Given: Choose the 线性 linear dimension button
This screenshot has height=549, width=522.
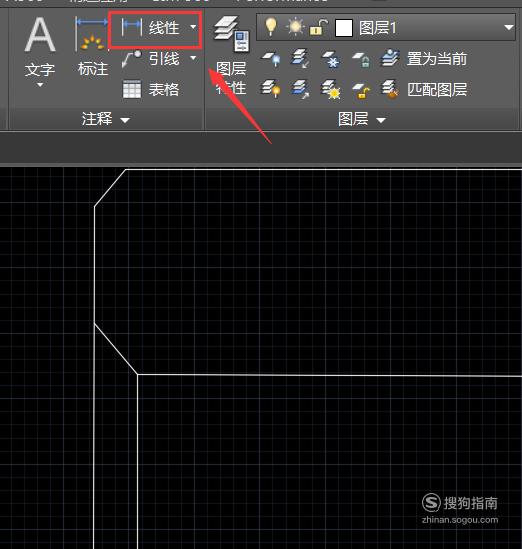Looking at the screenshot, I should 151,28.
